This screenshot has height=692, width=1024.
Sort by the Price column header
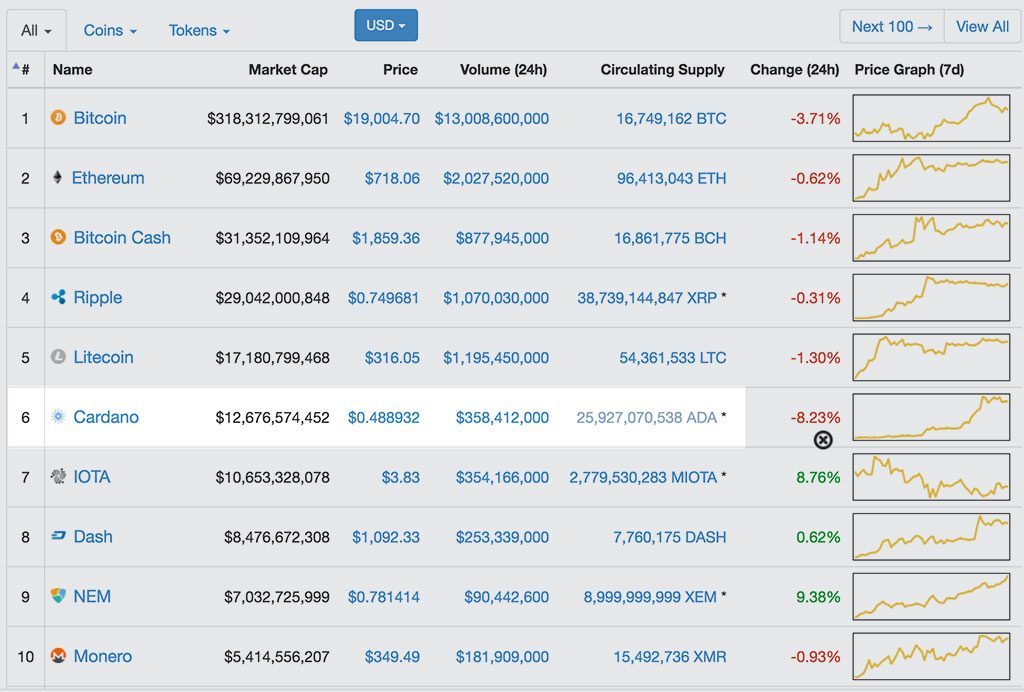[x=400, y=69]
